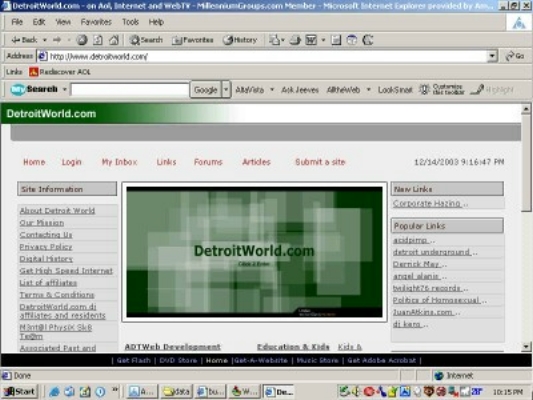The height and width of the screenshot is (400, 533).
Task: Click the address bar URL field
Action: (268, 56)
